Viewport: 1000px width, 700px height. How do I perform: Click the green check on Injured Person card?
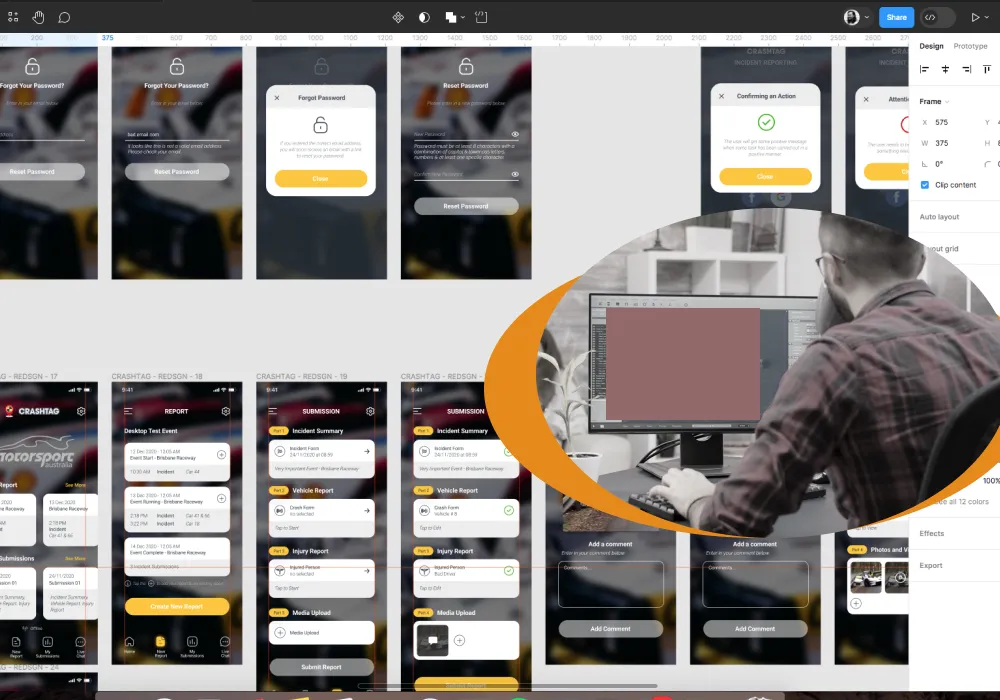click(x=509, y=571)
